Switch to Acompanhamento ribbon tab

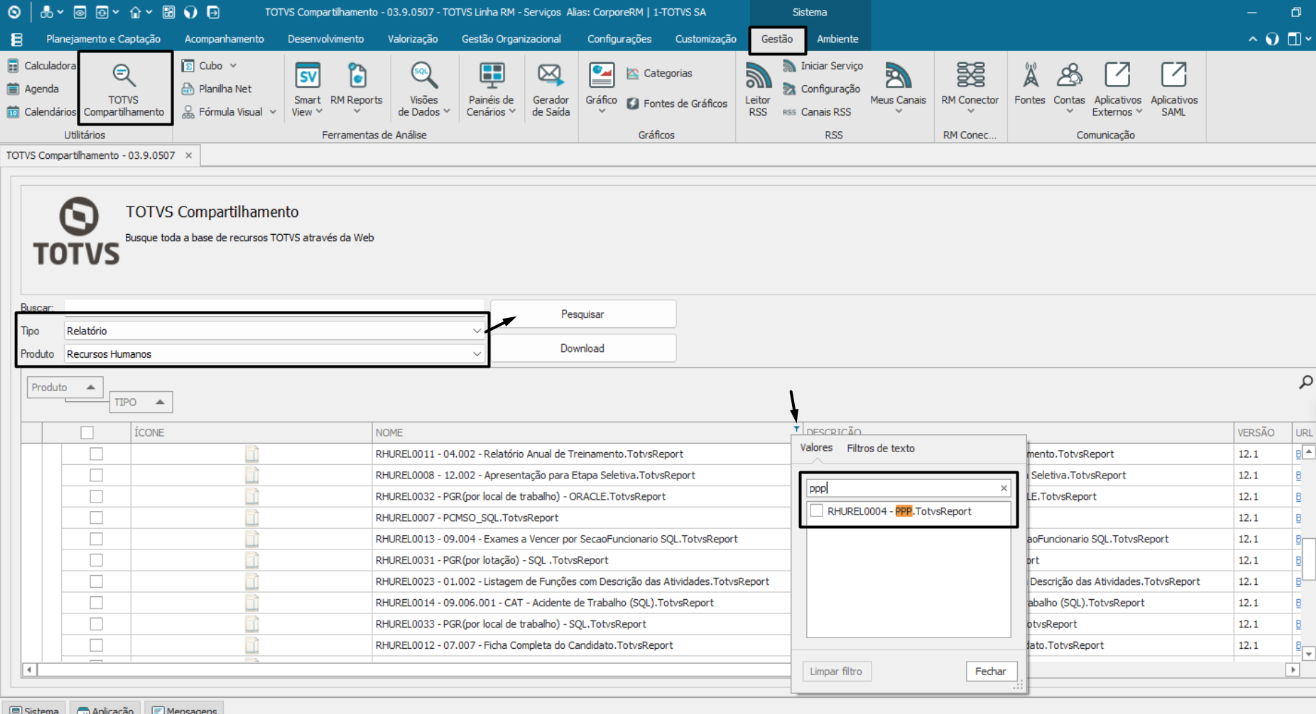(224, 39)
